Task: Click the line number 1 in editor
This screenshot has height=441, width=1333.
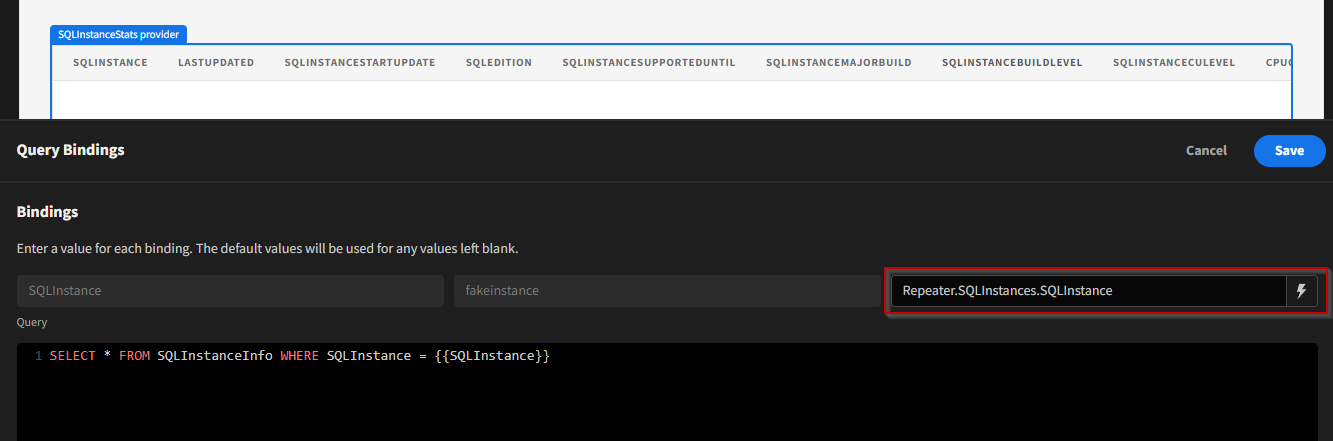Action: [x=38, y=356]
